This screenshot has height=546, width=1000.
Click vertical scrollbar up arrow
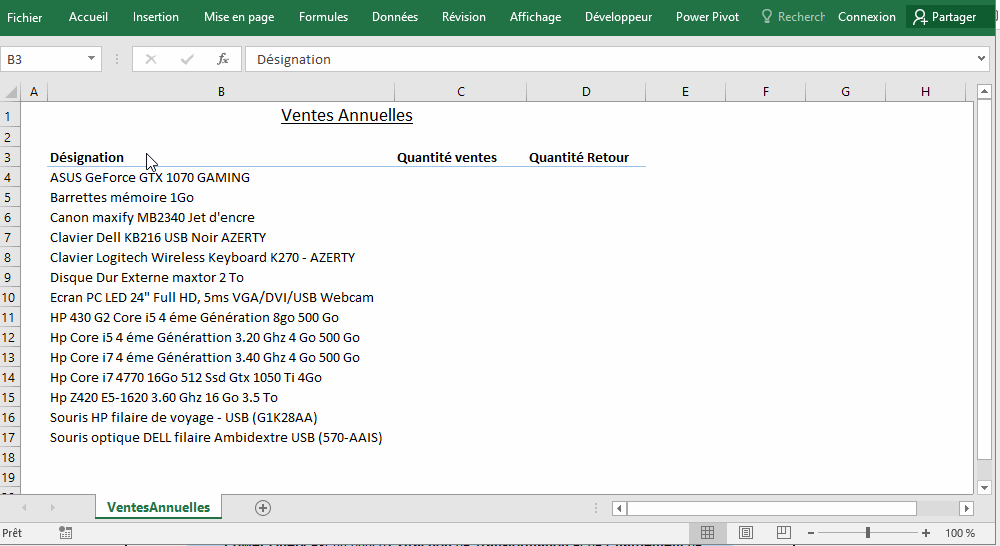point(984,92)
